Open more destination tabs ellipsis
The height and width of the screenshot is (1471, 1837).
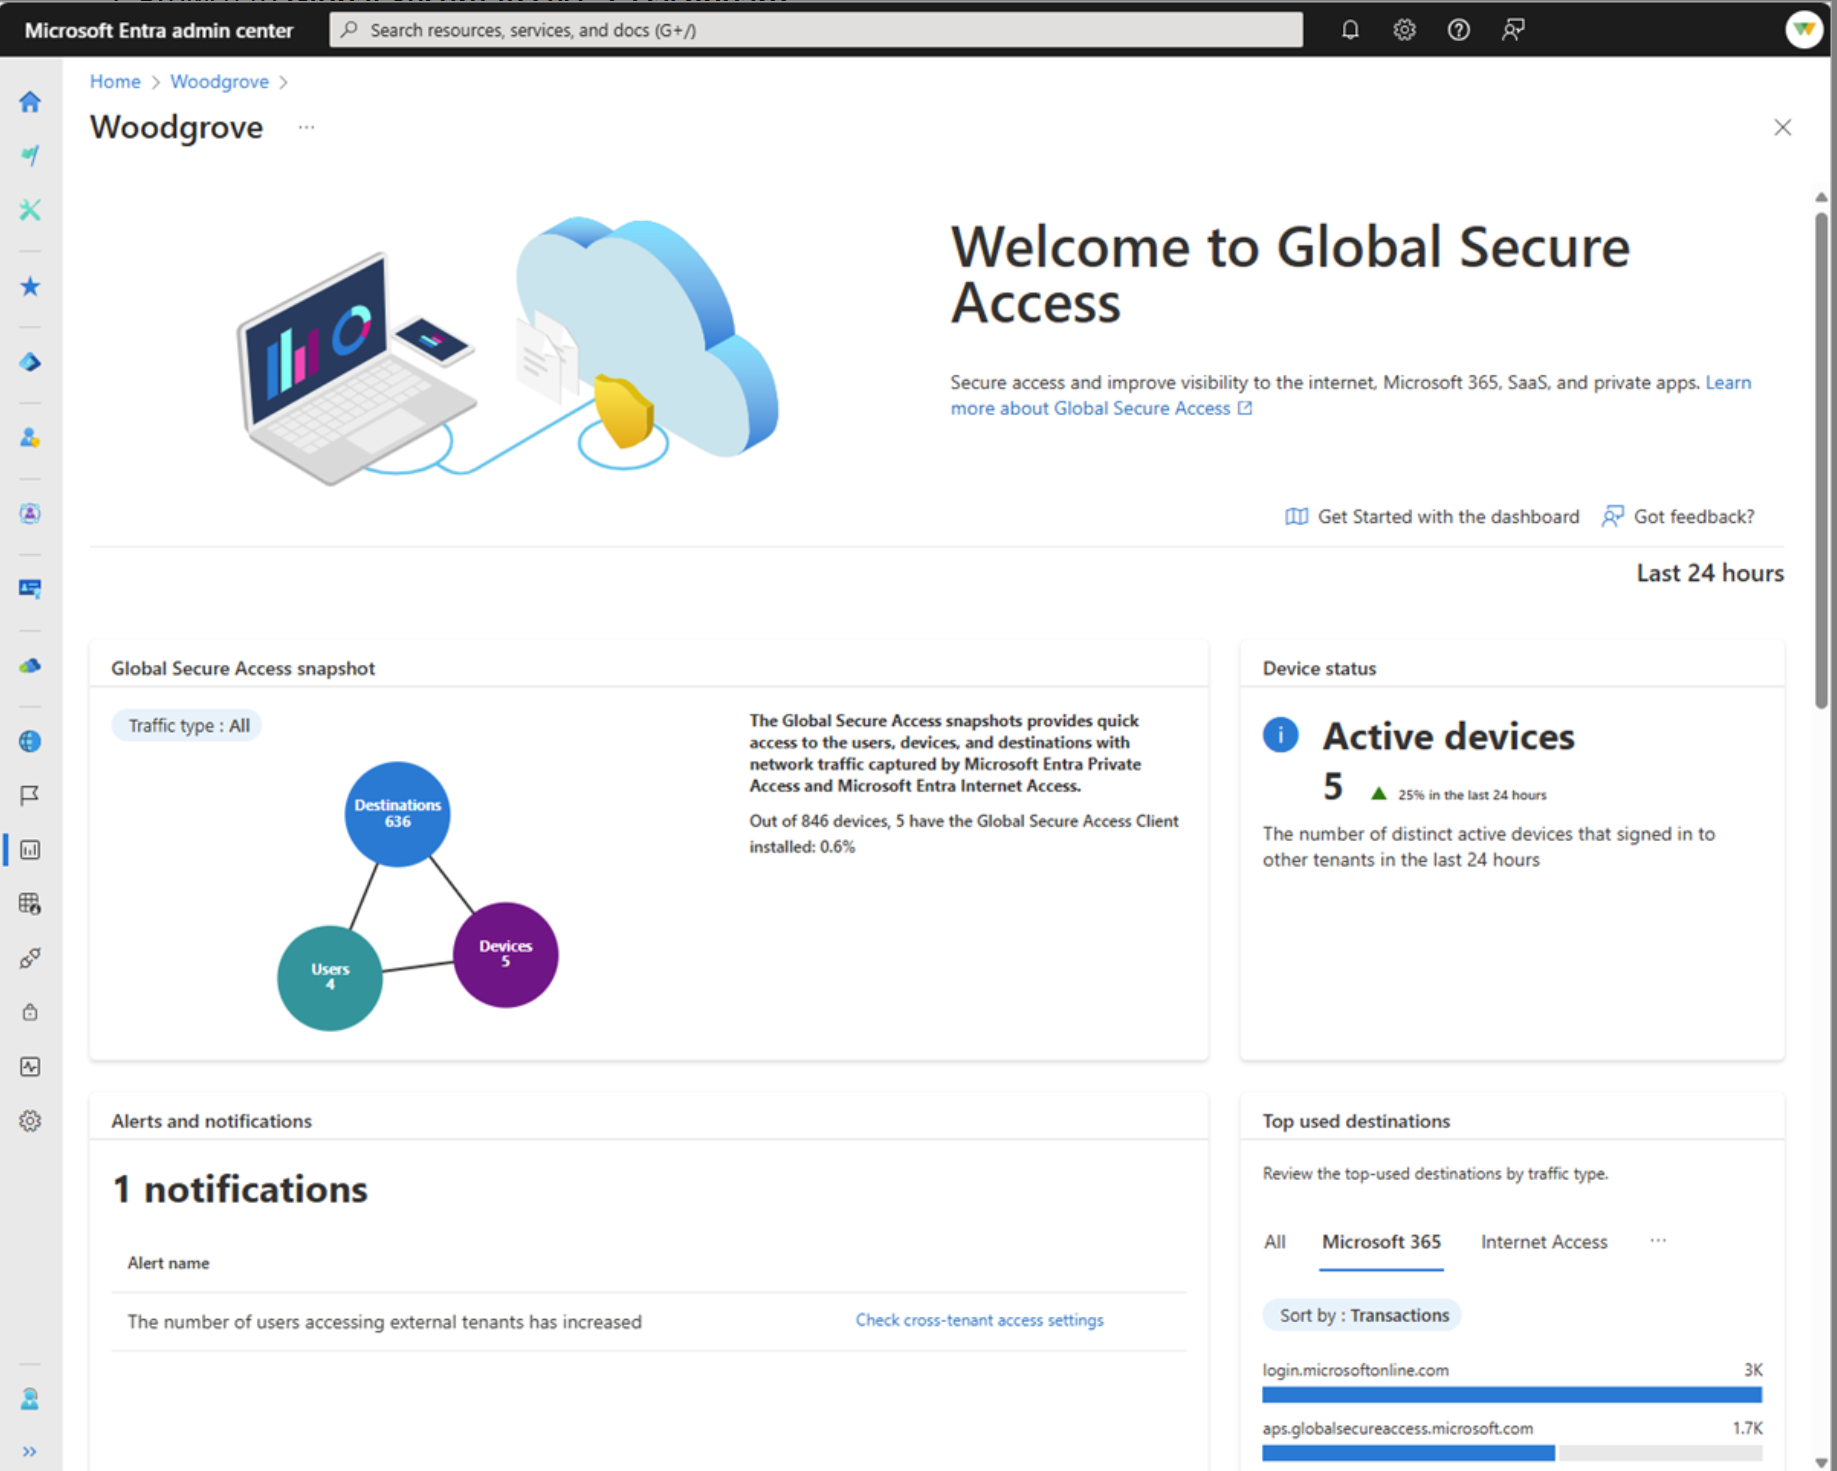click(1658, 1240)
